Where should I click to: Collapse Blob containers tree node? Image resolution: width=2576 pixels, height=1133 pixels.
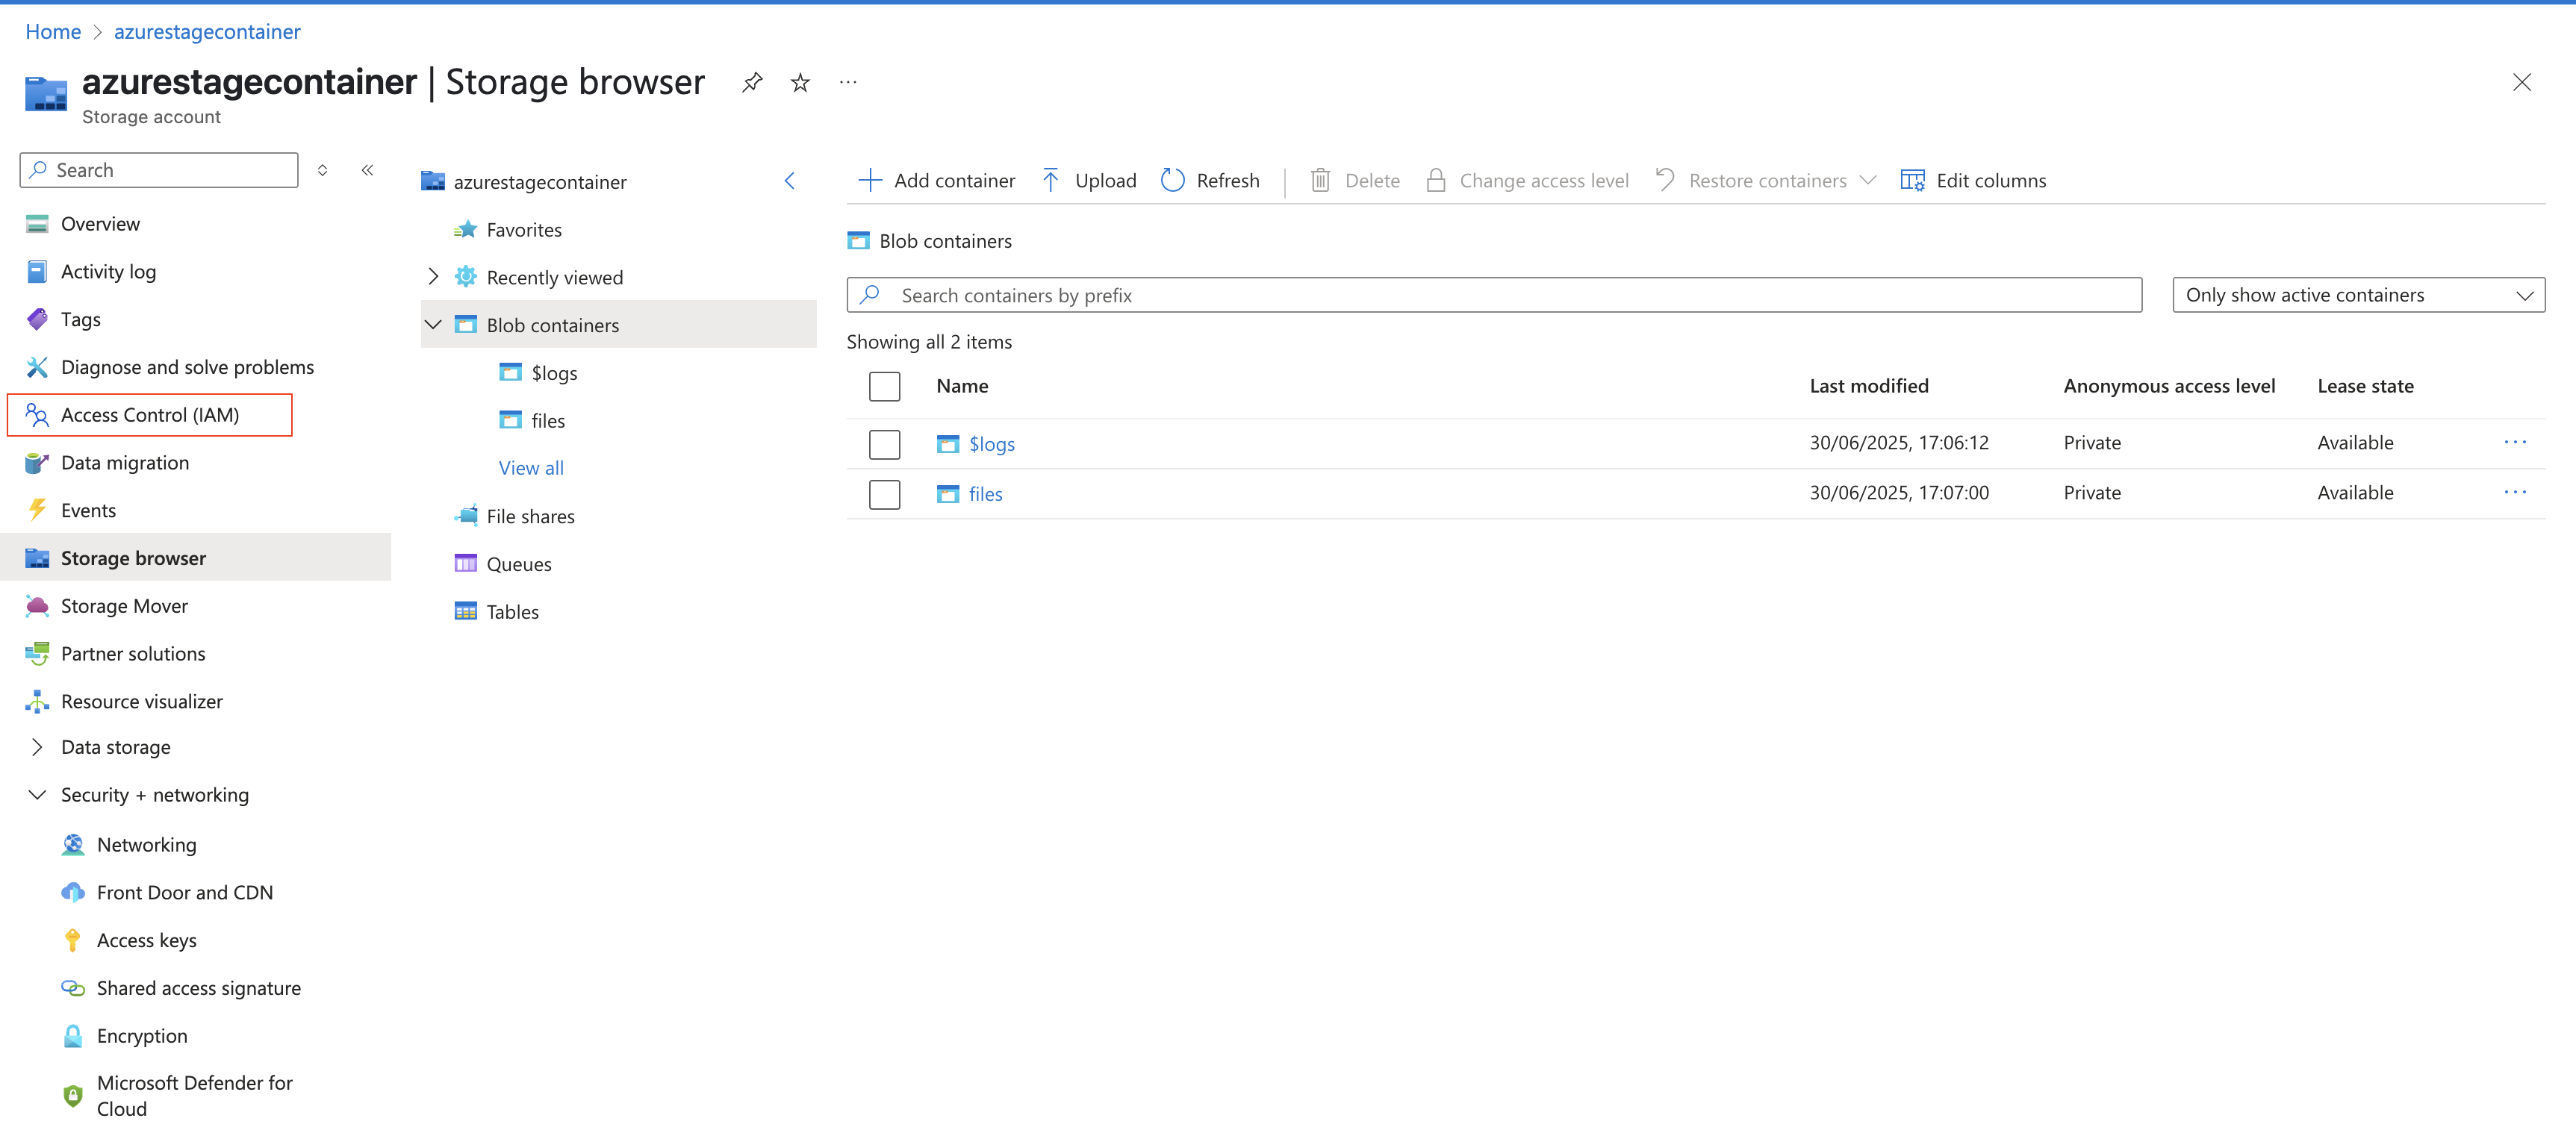click(x=433, y=324)
